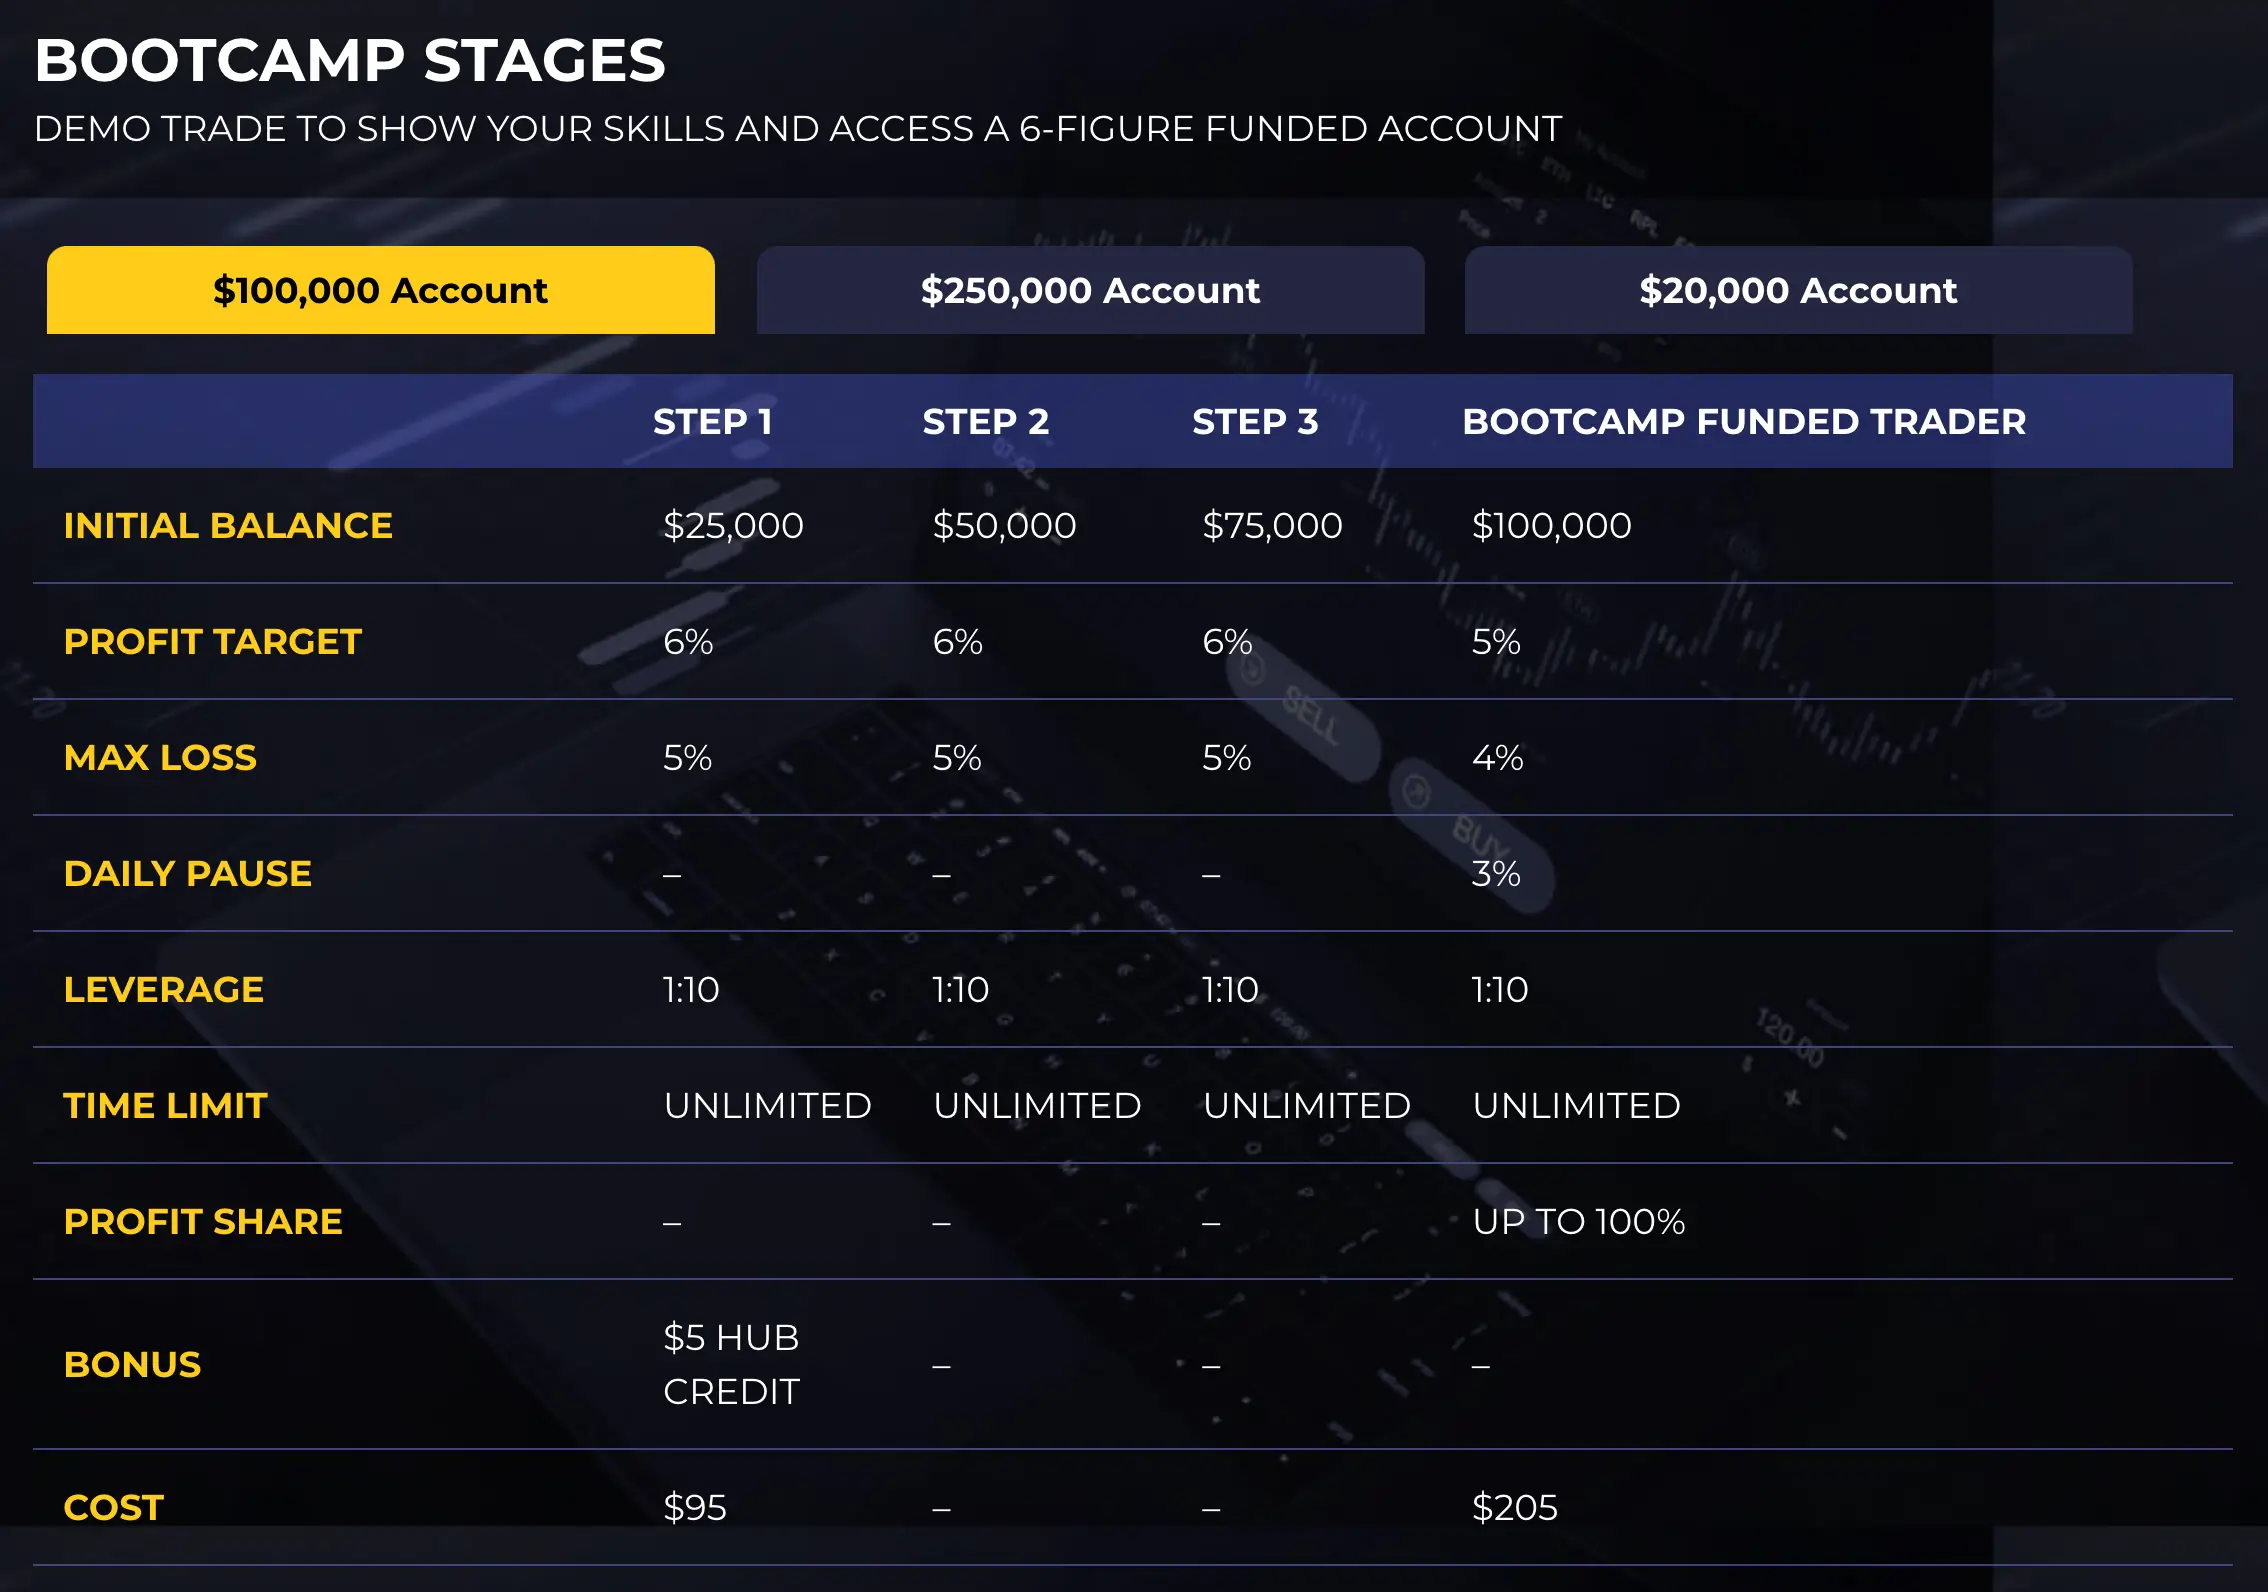Click the UP TO 100% profit share
Screen dimensions: 2268x1592
1578,1222
